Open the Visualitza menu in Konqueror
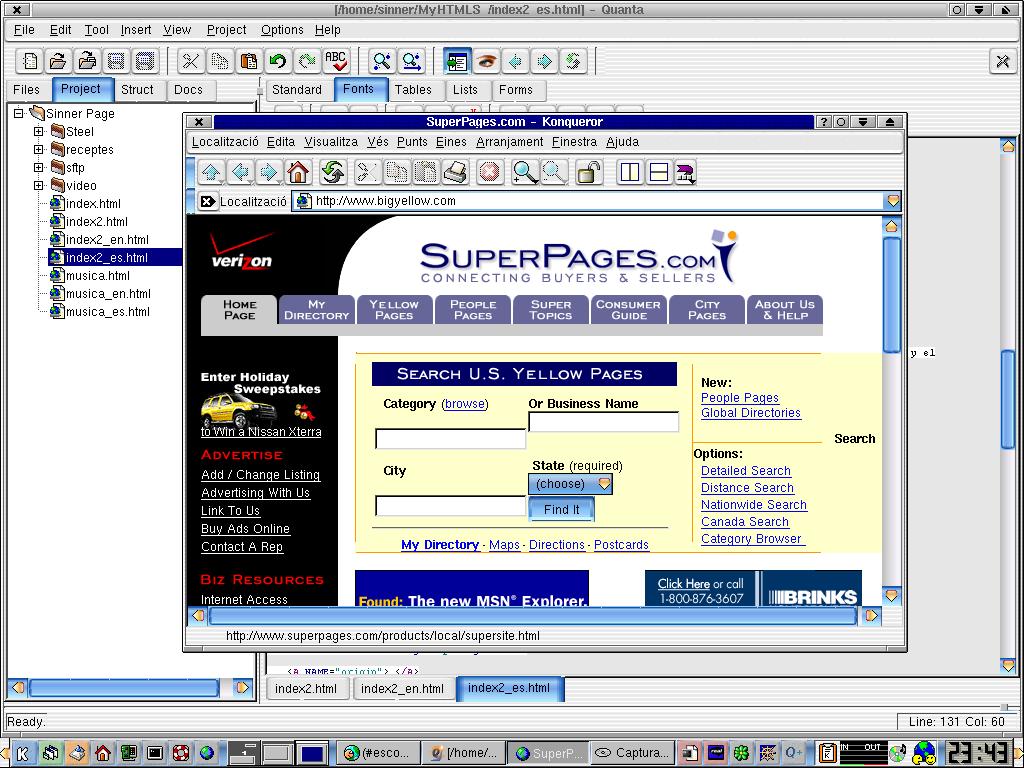1024x768 pixels. (331, 142)
